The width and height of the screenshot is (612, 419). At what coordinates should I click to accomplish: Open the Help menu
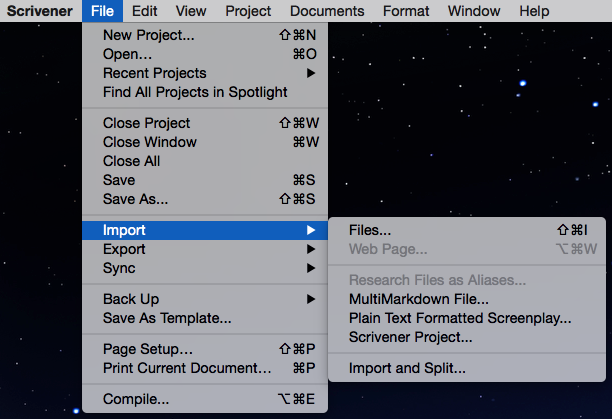[x=534, y=11]
